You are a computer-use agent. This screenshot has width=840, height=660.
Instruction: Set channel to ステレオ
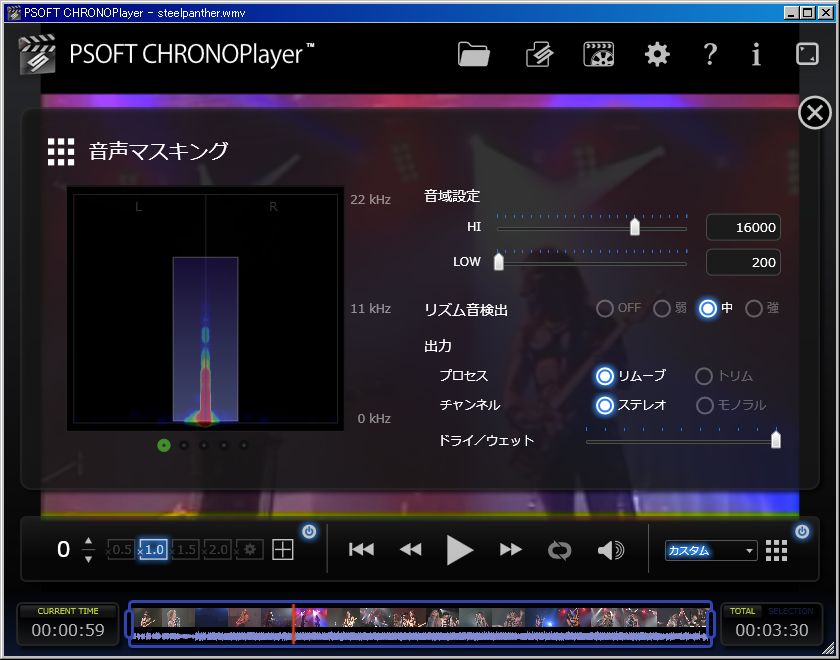coord(605,406)
